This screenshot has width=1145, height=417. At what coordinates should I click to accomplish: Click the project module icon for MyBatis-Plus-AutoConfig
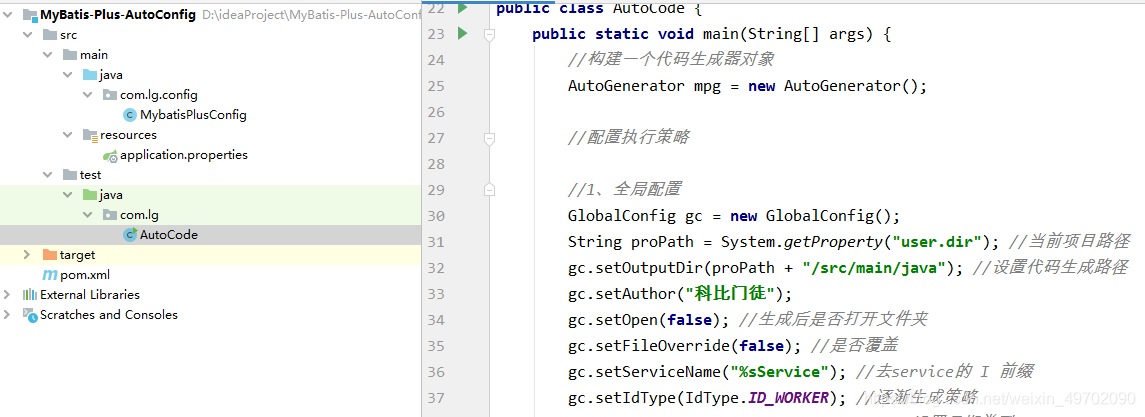pyautogui.click(x=30, y=15)
